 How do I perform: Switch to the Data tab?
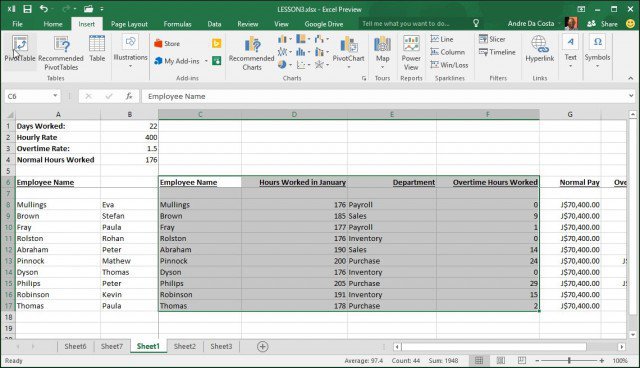tap(214, 24)
